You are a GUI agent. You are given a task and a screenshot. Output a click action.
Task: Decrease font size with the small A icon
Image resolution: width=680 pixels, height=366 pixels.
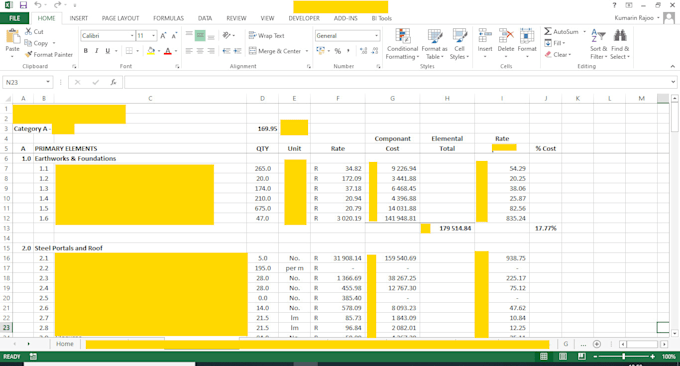point(174,36)
